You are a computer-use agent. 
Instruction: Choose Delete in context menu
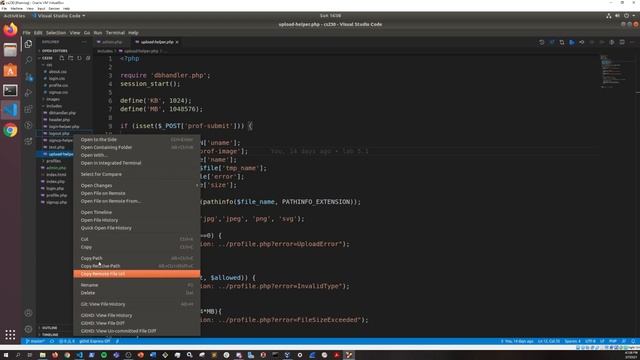coord(137,293)
